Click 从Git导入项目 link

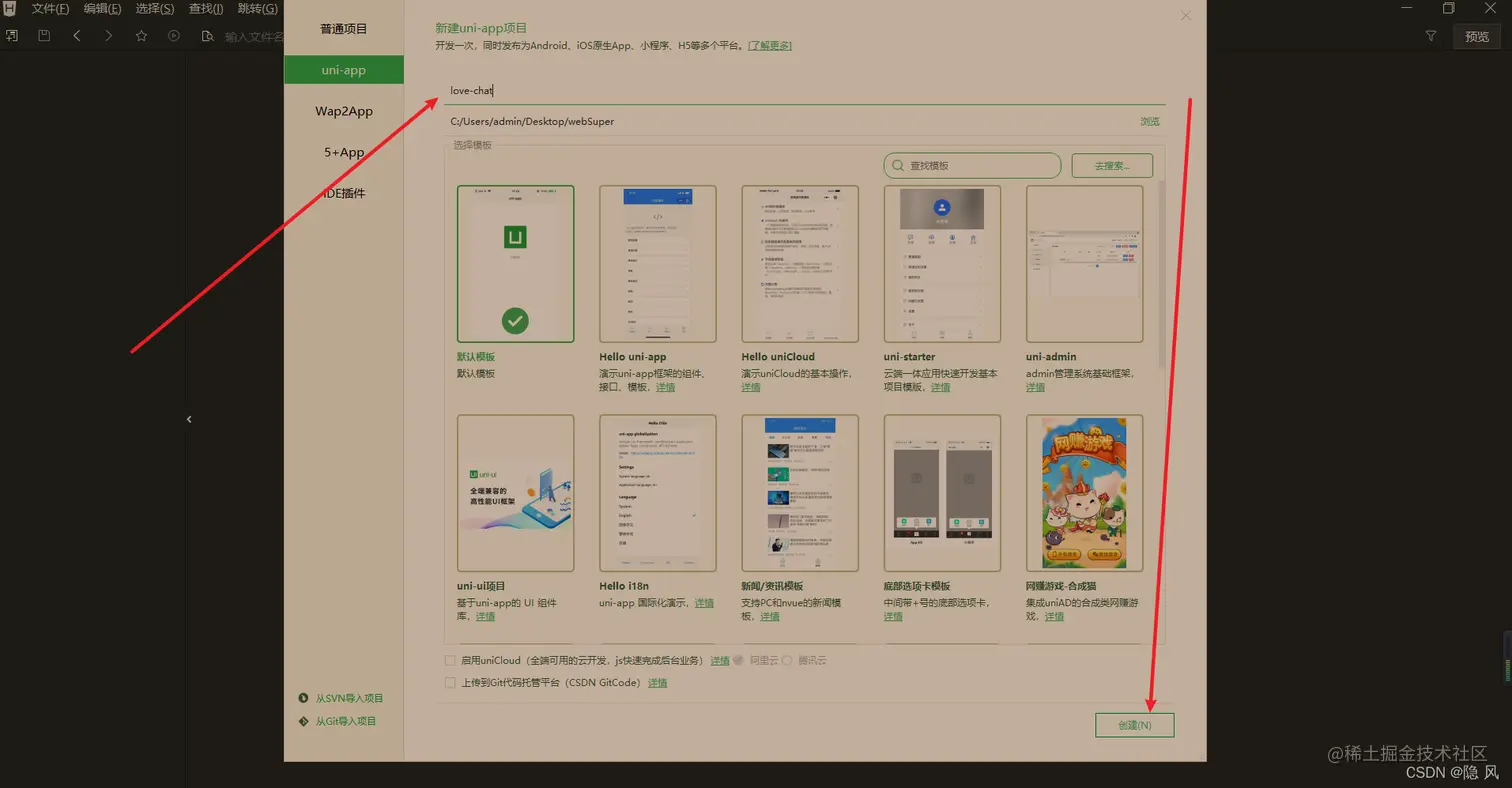tap(346, 721)
